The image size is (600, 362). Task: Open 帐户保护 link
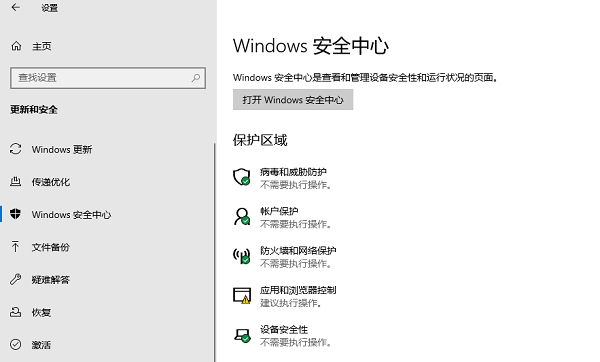point(279,211)
